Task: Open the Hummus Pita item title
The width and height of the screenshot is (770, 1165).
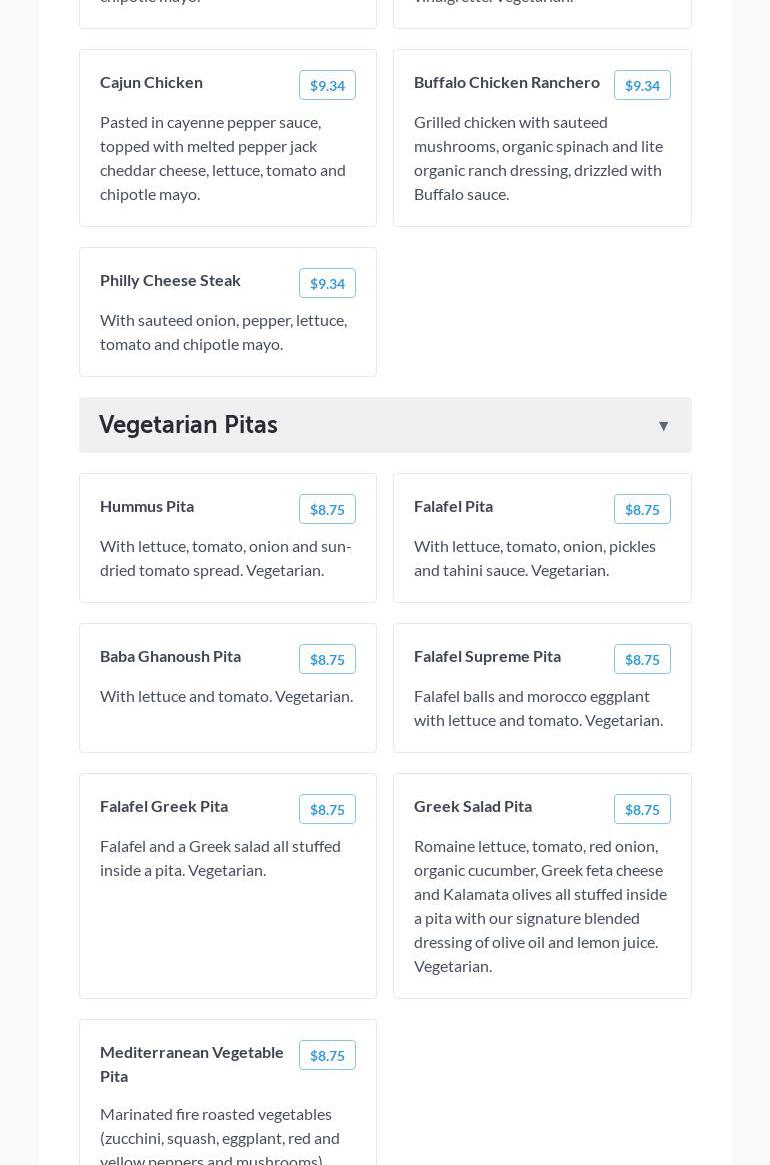Action: [x=147, y=506]
